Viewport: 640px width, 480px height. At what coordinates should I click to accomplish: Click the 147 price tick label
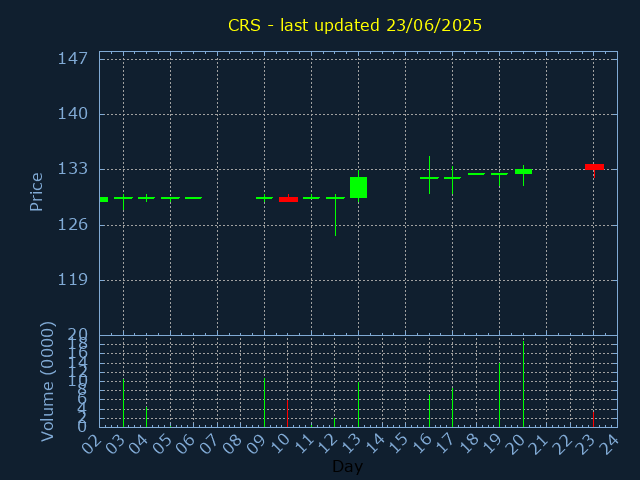click(x=72, y=58)
